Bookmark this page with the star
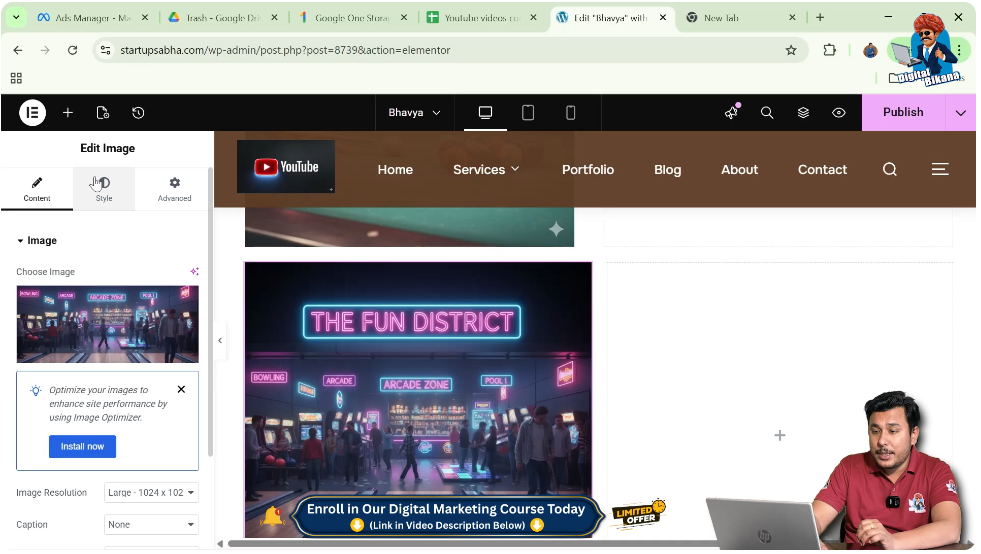This screenshot has height=554, width=981. tap(791, 50)
